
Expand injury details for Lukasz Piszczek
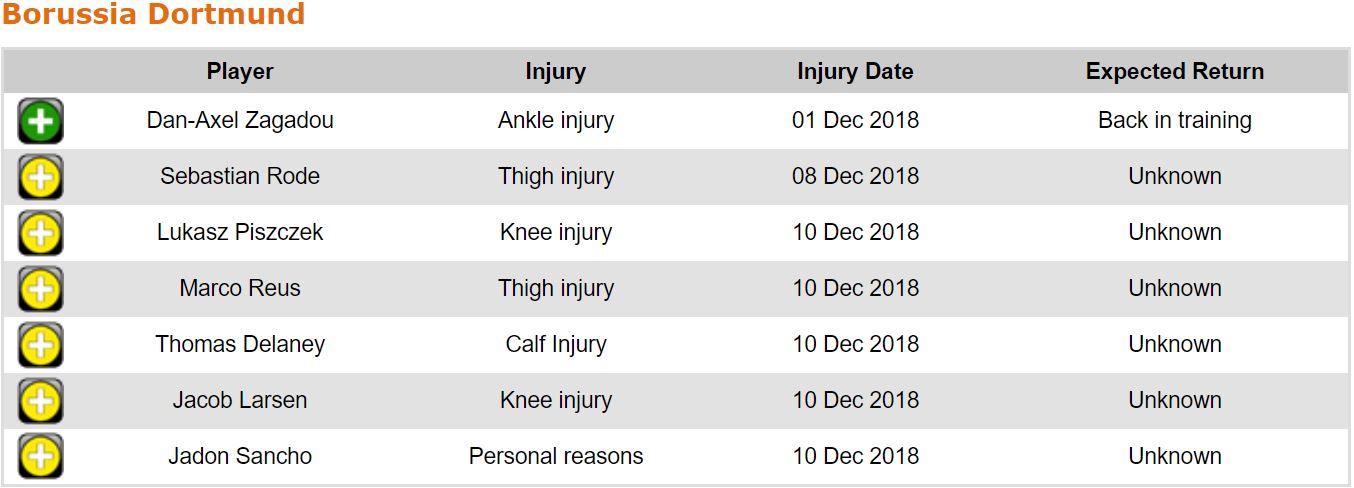(x=40, y=234)
